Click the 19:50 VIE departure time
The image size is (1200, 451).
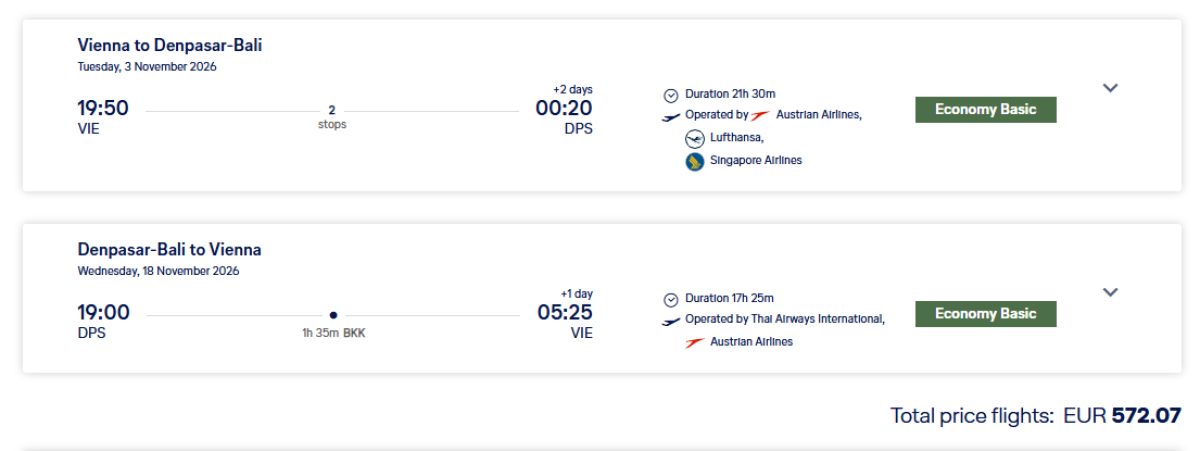click(103, 108)
